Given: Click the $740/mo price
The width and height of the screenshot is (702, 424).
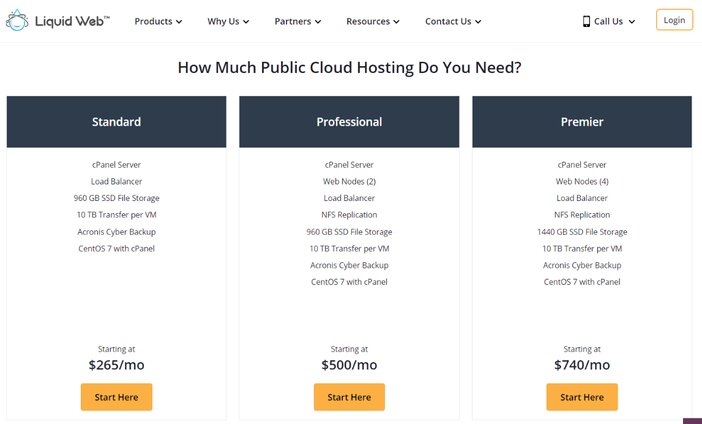Looking at the screenshot, I should point(582,365).
